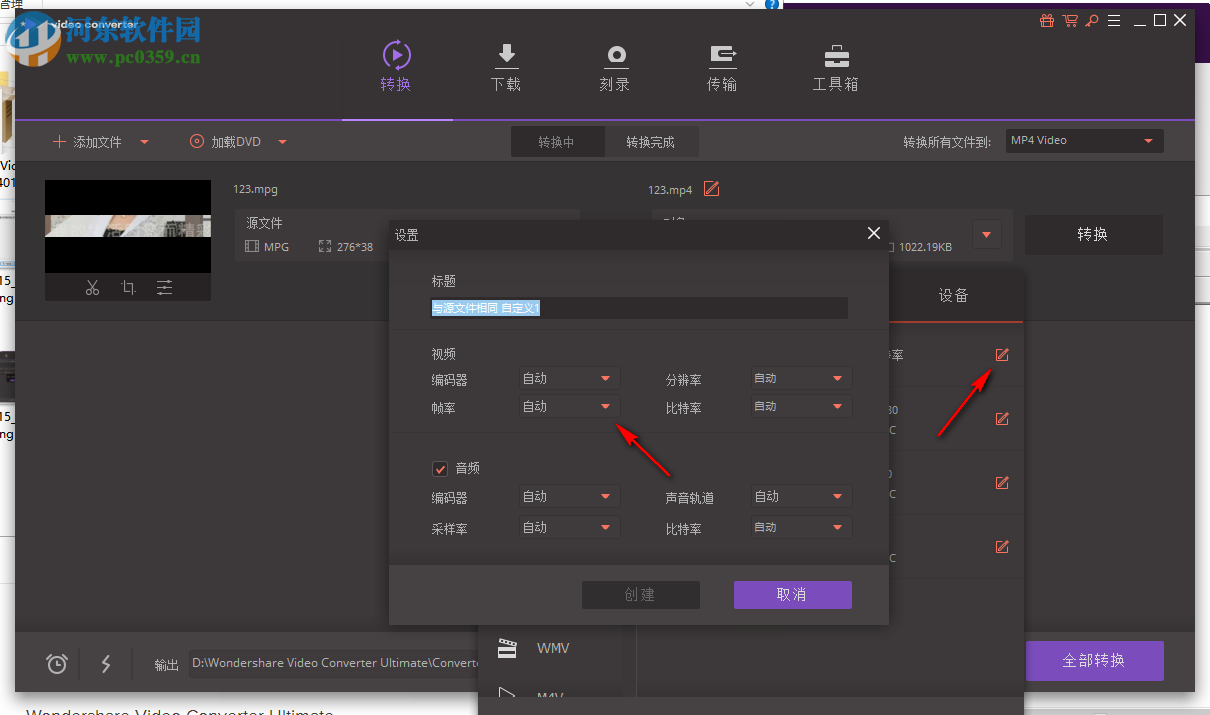Expand the 加载DVD dropdown arrow

click(282, 142)
